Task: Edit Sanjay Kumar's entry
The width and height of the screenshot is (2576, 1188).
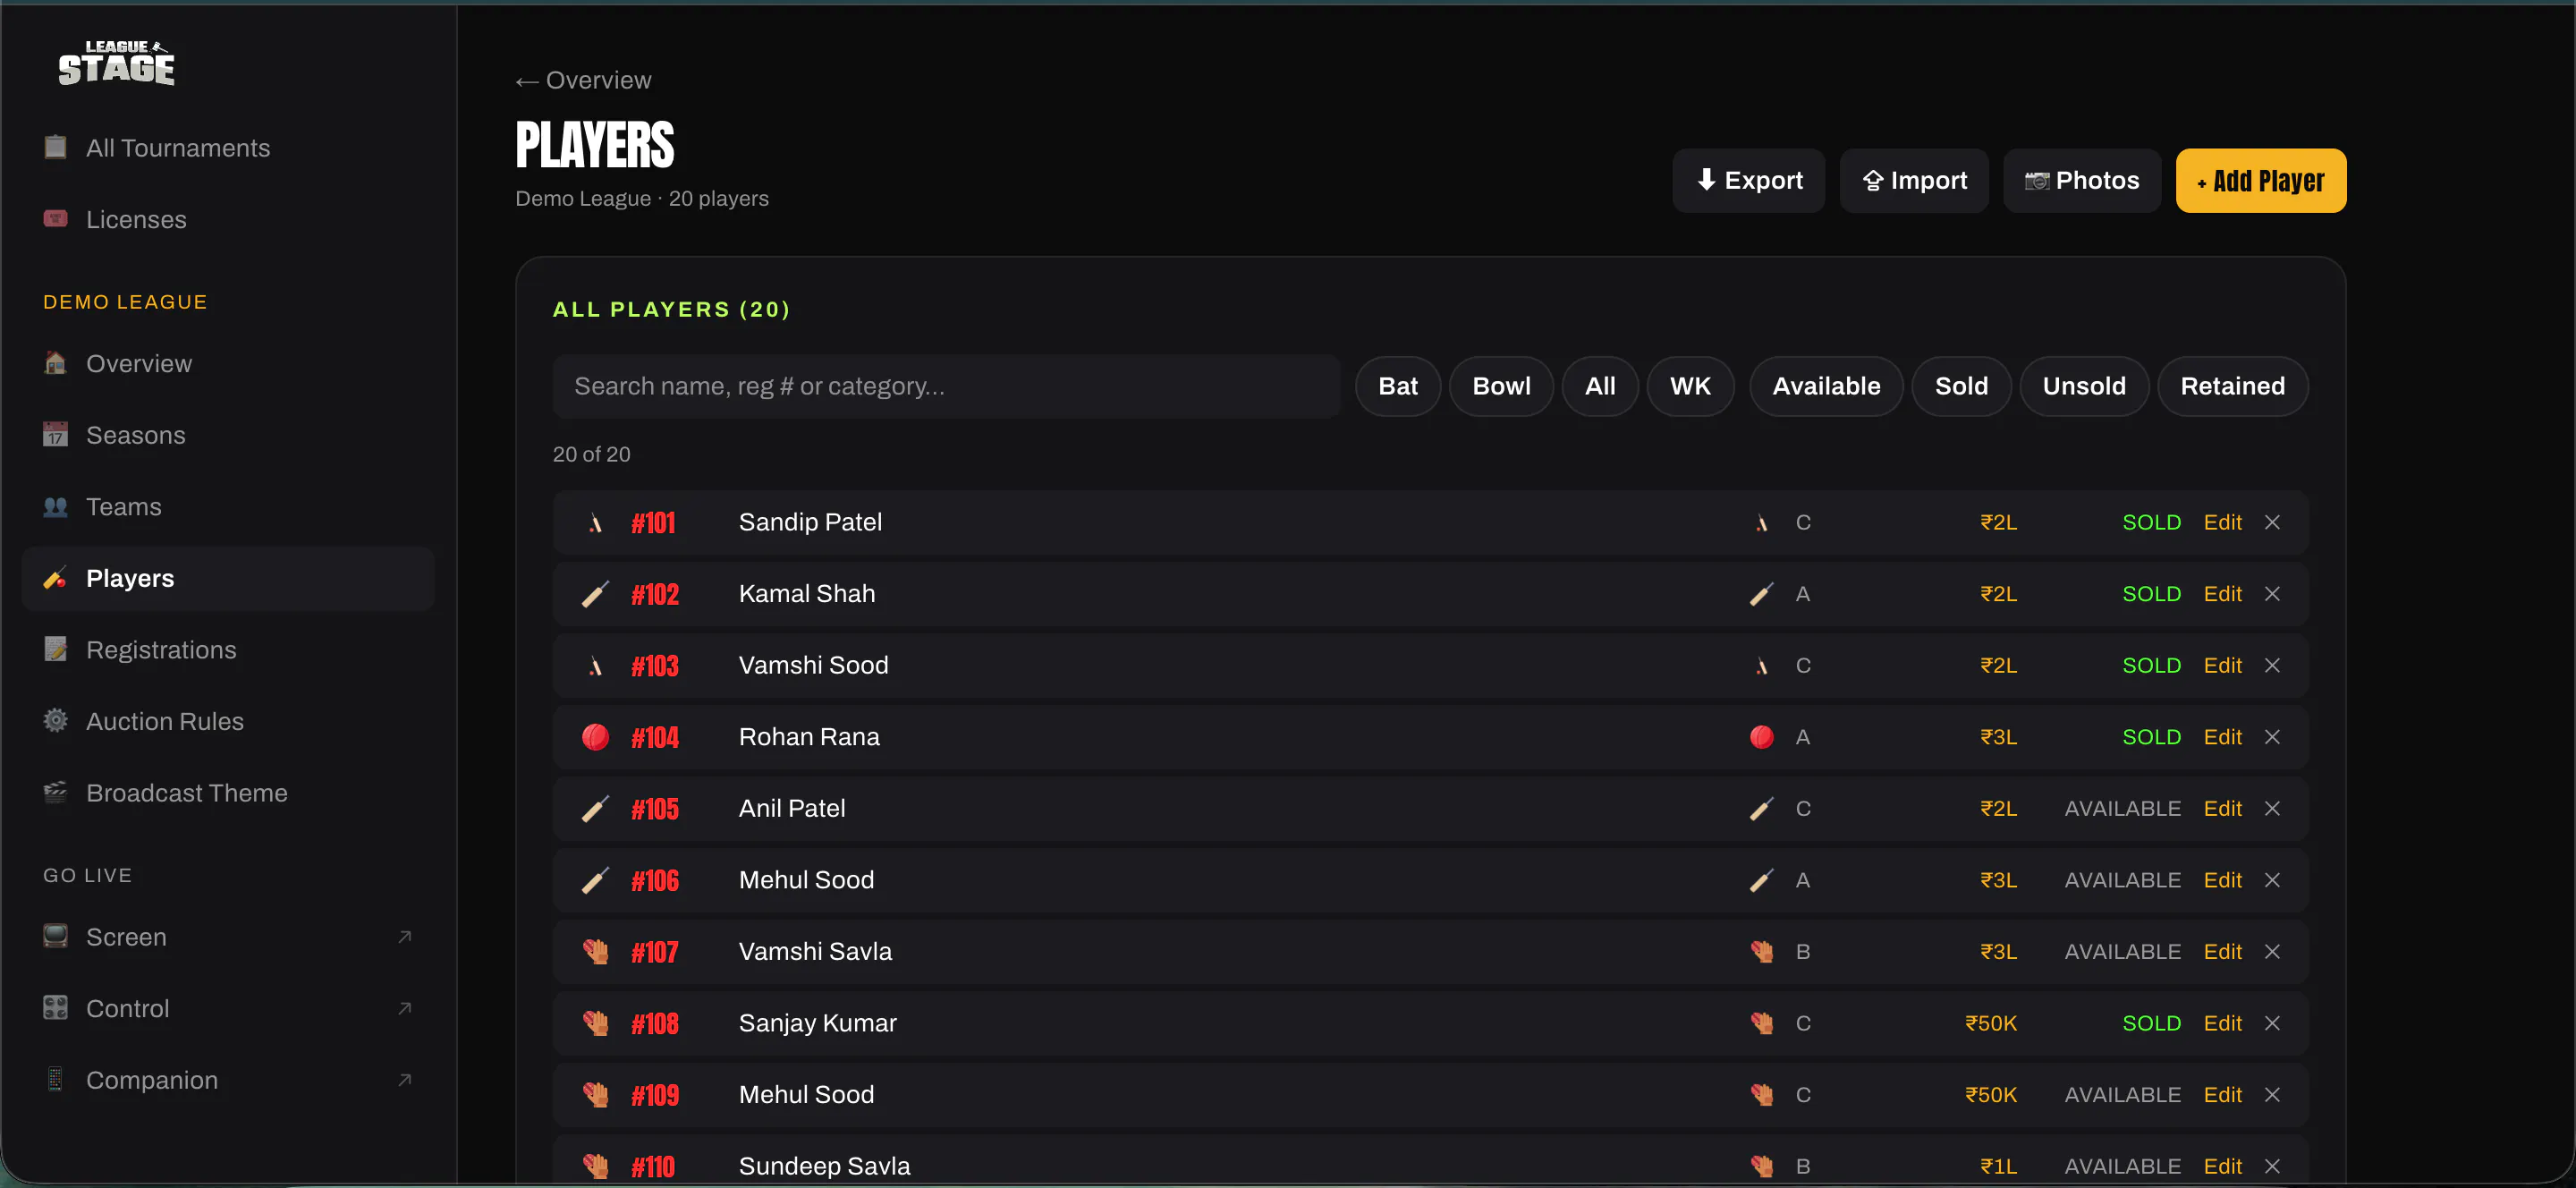Action: click(2222, 1023)
